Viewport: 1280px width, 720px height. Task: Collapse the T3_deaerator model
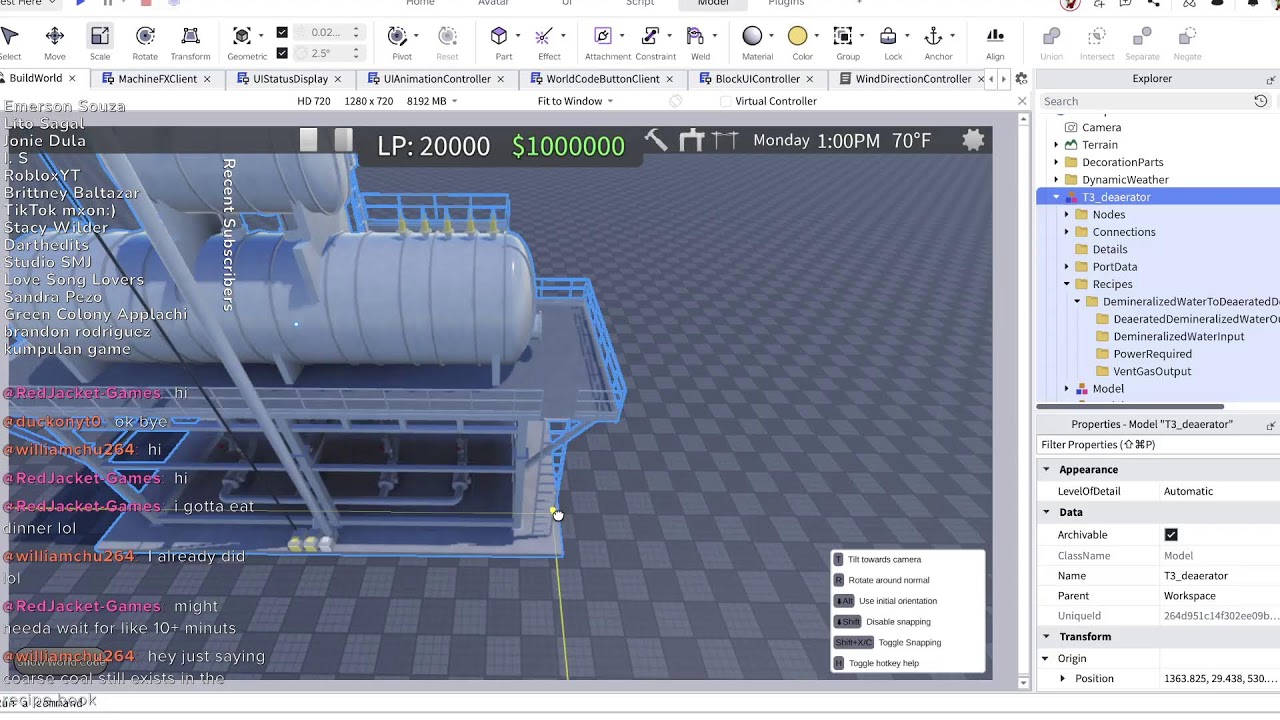(x=1056, y=197)
